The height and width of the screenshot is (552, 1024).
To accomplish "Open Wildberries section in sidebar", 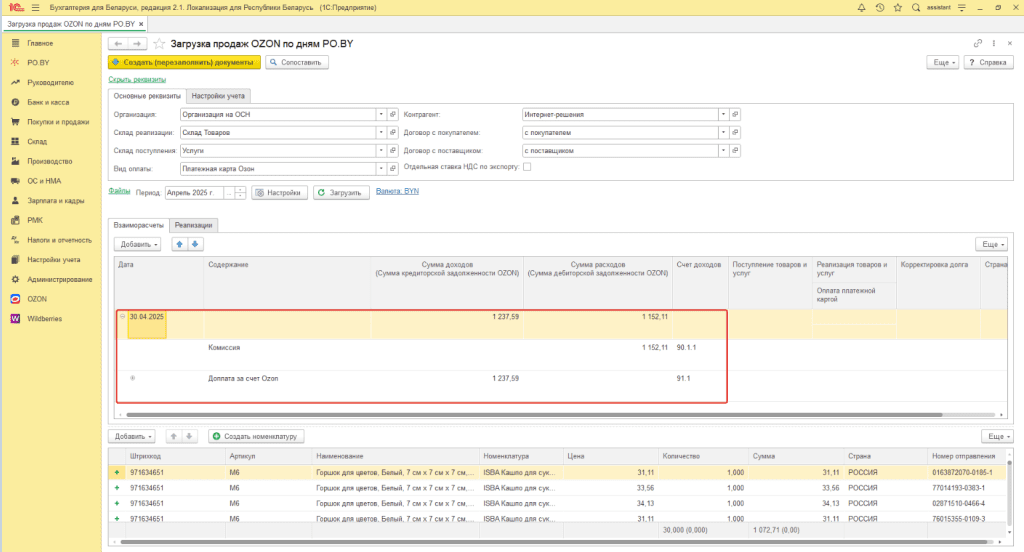I will 44,319.
